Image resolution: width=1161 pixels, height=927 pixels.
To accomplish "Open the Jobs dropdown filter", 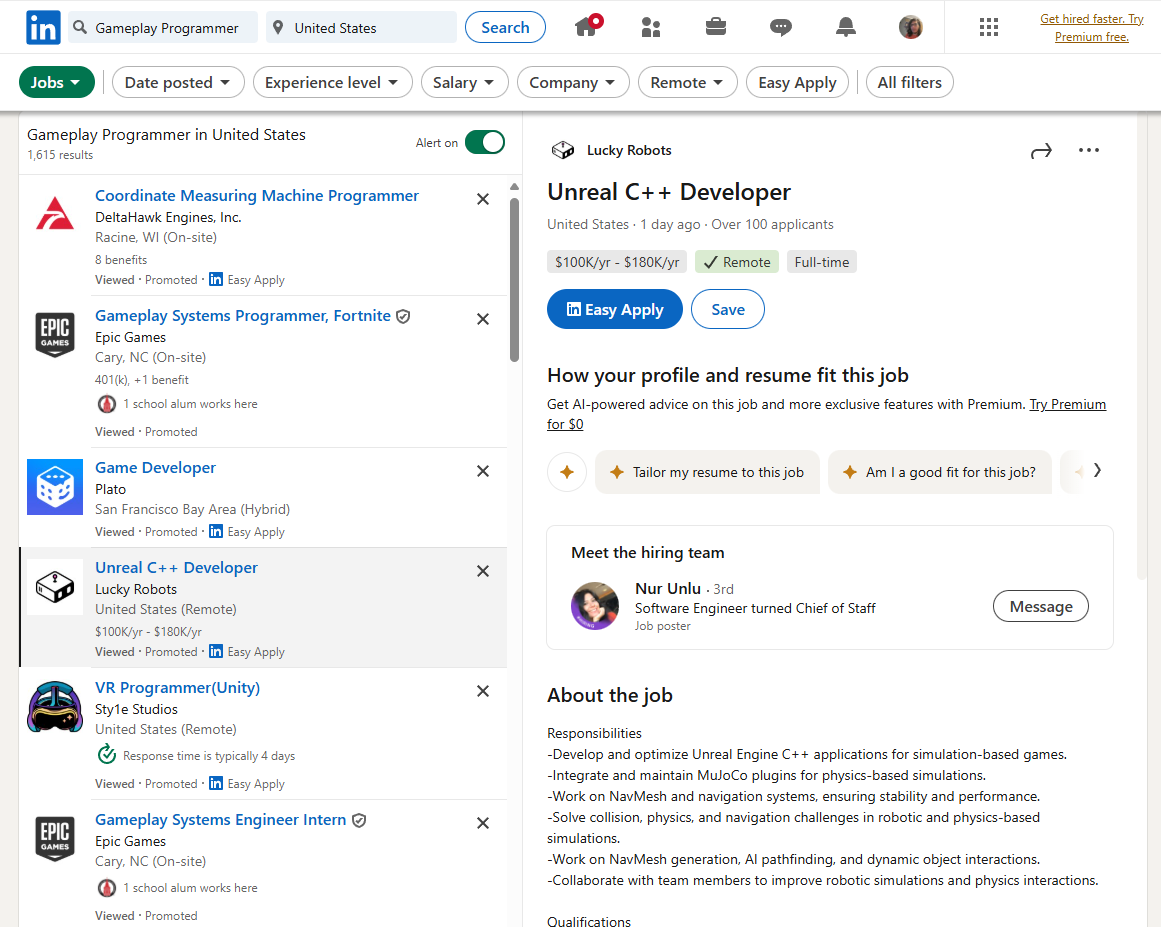I will (x=56, y=82).
